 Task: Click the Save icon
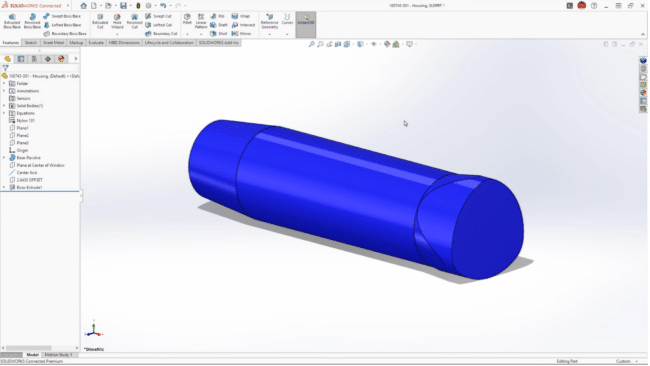pyautogui.click(x=124, y=5)
